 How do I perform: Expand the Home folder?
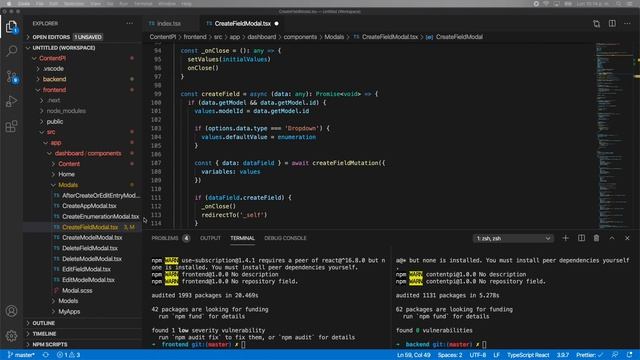[82, 174]
